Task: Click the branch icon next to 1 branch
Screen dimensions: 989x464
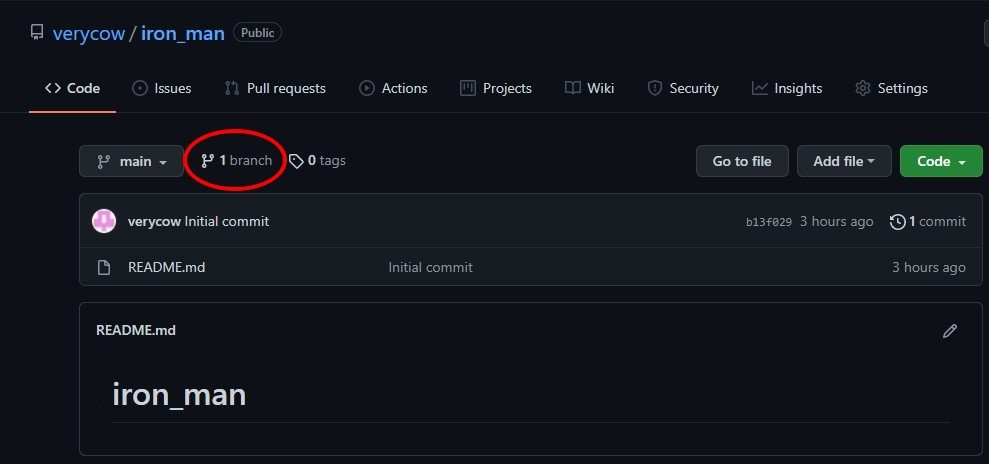Action: click(x=208, y=161)
